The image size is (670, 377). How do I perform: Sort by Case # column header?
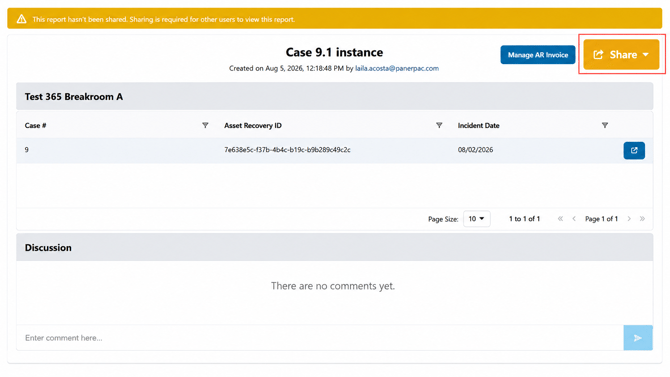[x=35, y=125]
